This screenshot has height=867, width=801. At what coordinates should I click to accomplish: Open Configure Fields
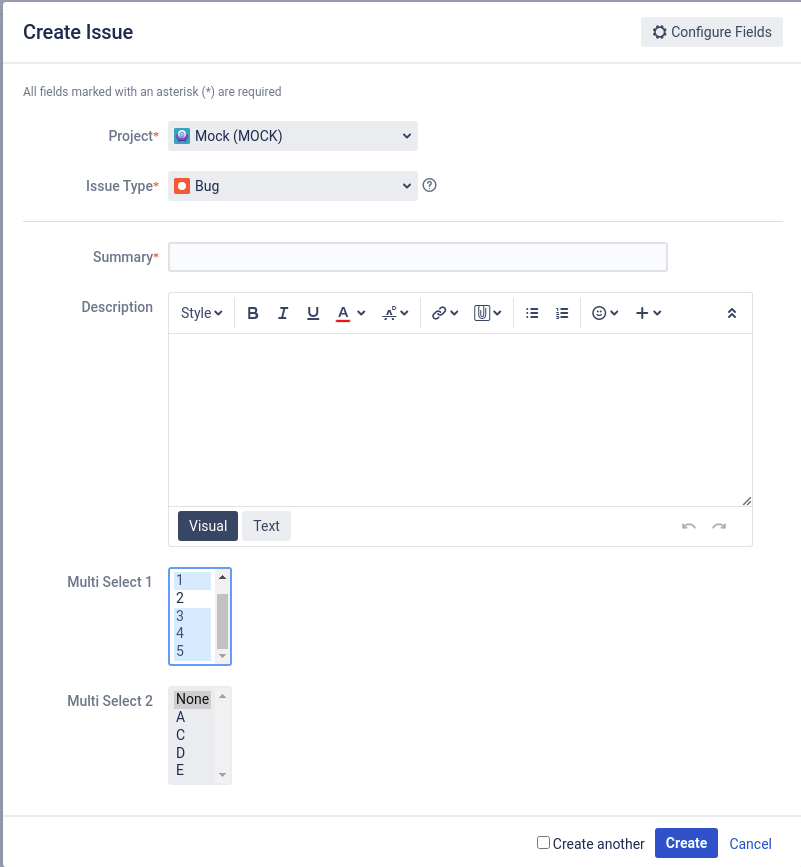[711, 32]
